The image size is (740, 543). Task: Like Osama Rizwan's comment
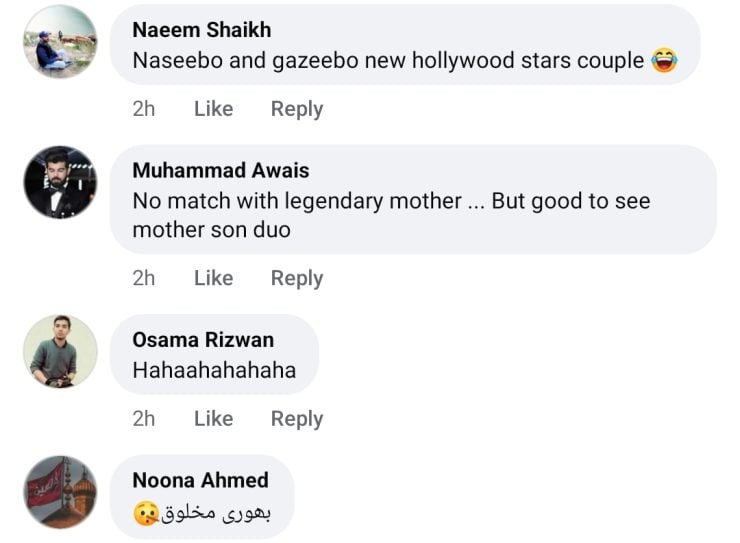tap(213, 419)
